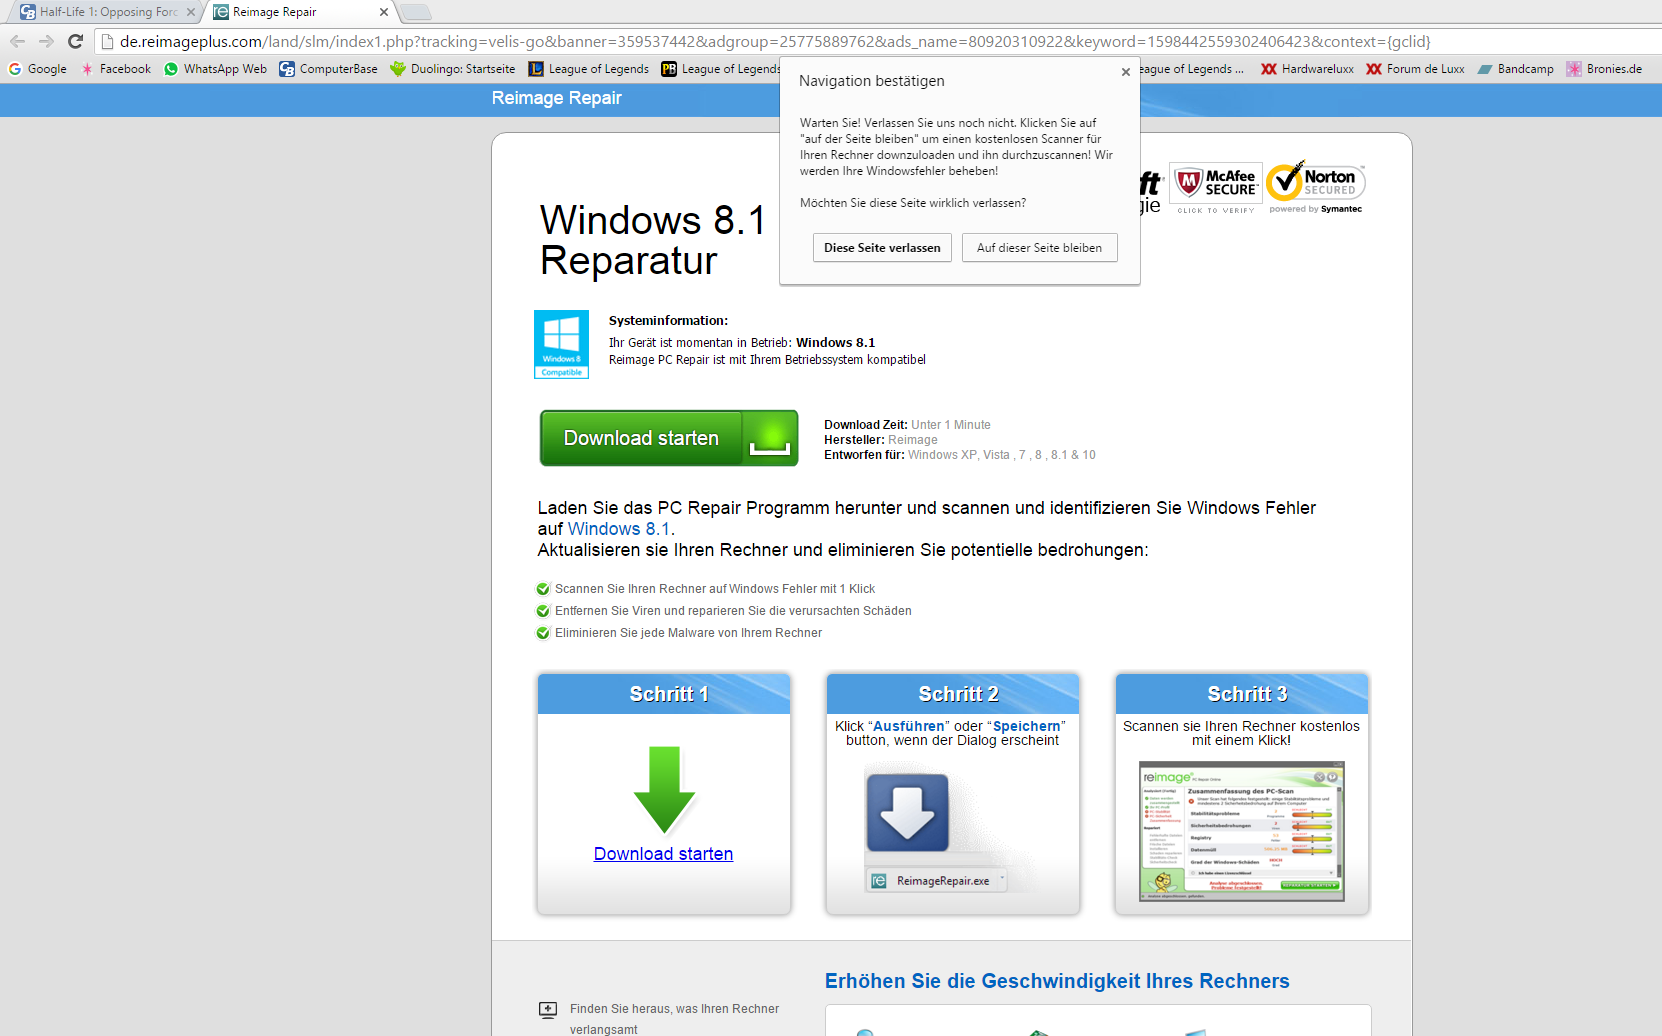This screenshot has width=1662, height=1036.
Task: Click the McAfee Secure badge
Action: pos(1216,188)
